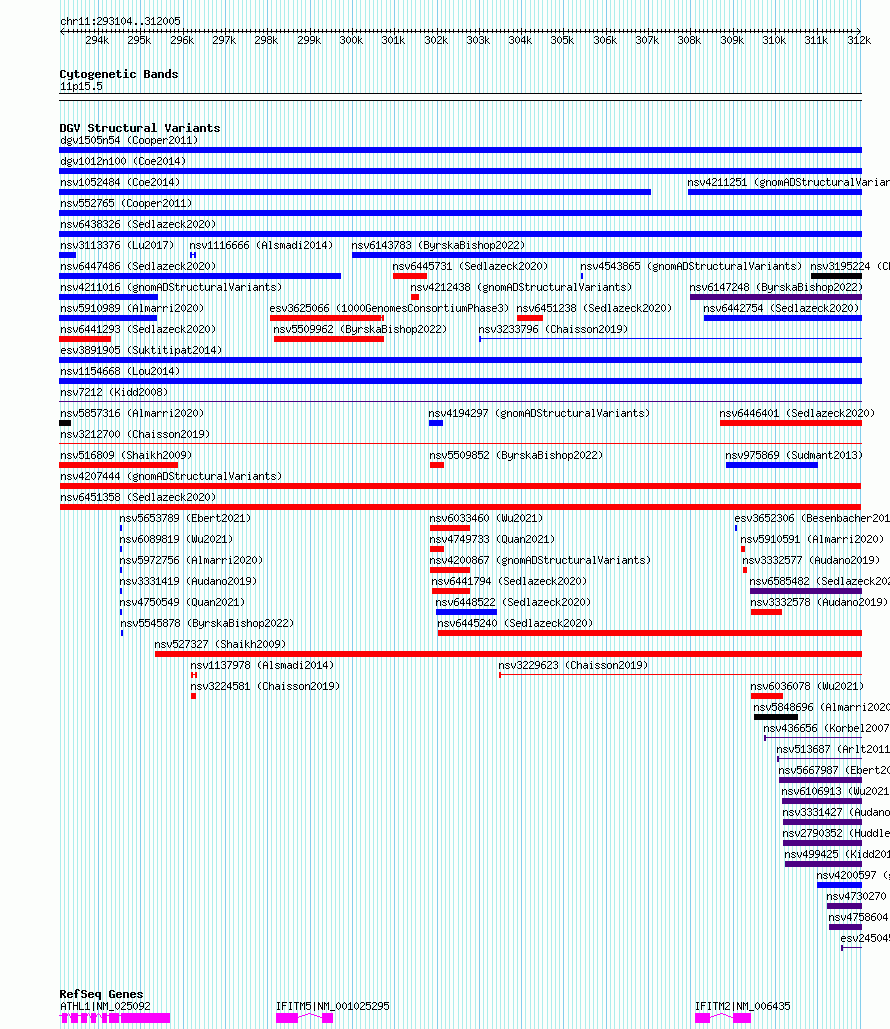Click nsv5545878 (ByrskaBishop2022) label

coord(207,623)
